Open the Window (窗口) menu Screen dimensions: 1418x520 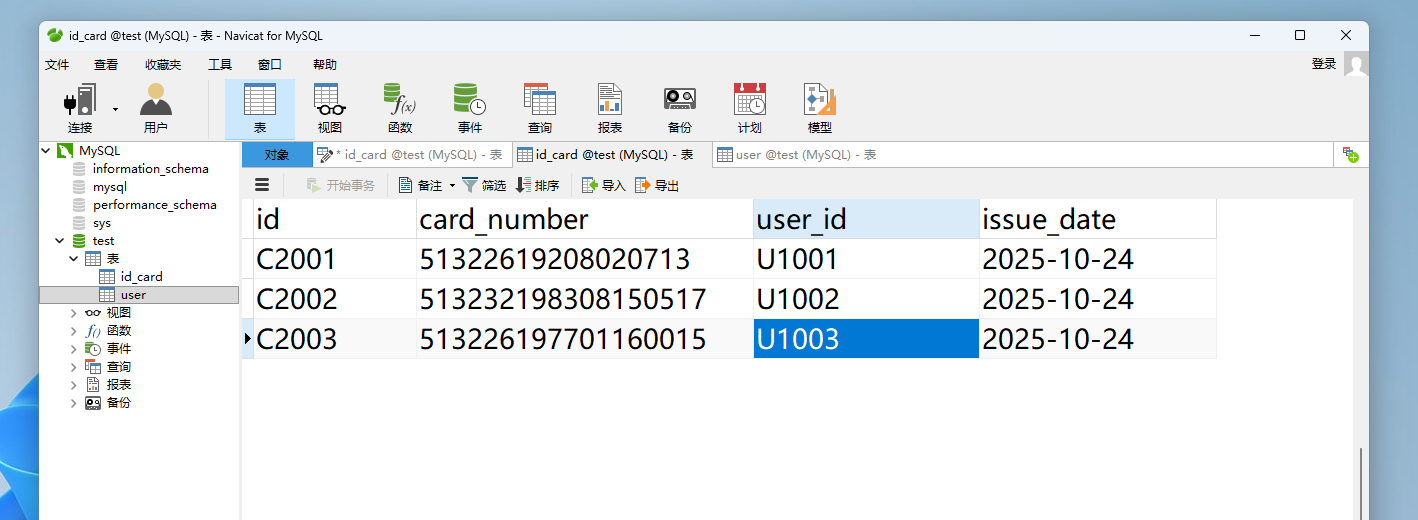(270, 64)
